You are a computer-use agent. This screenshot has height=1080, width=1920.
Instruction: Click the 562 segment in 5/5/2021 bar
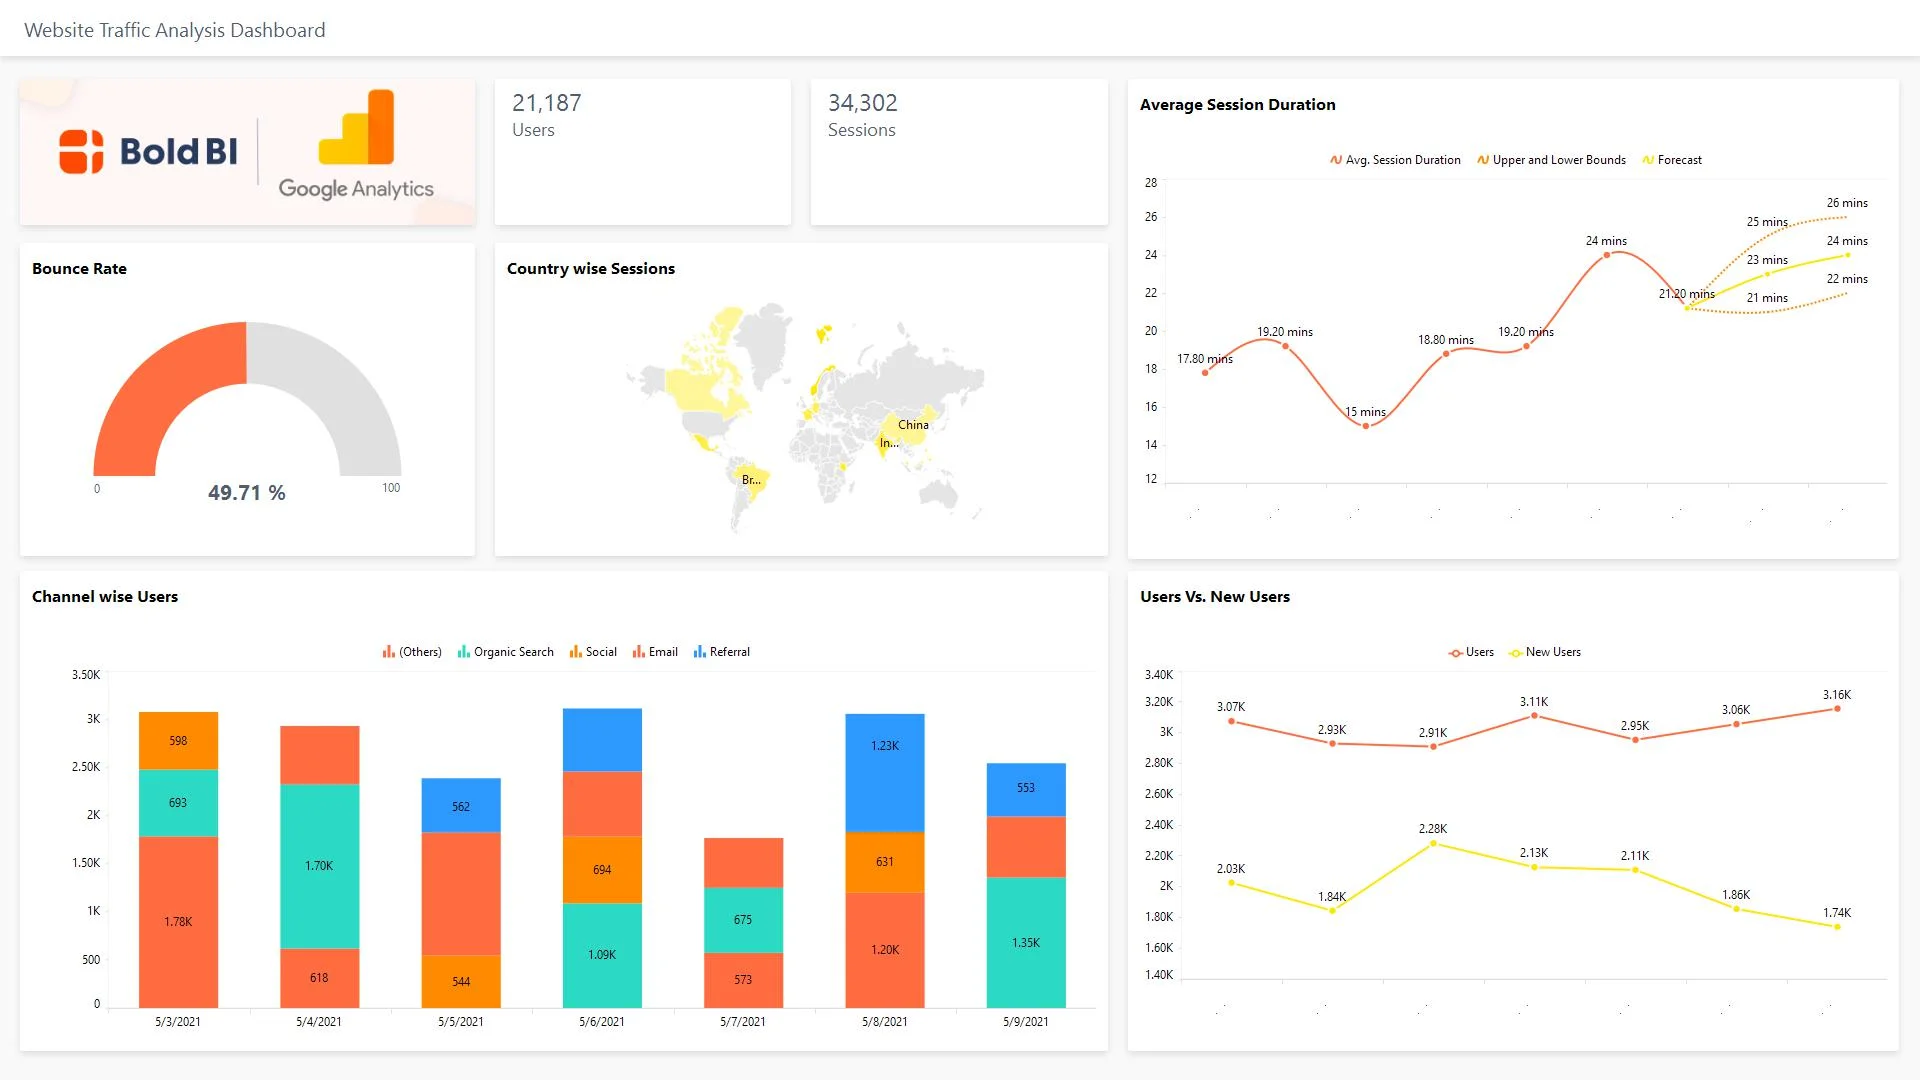tap(461, 806)
